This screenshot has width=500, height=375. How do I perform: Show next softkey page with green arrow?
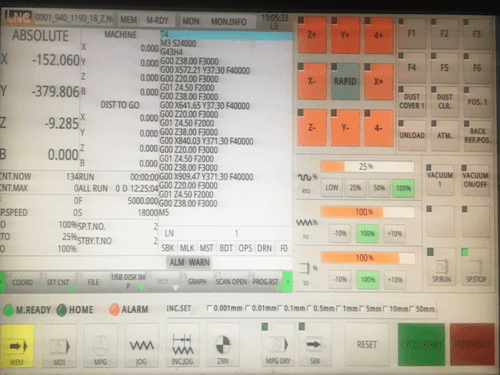(x=287, y=282)
